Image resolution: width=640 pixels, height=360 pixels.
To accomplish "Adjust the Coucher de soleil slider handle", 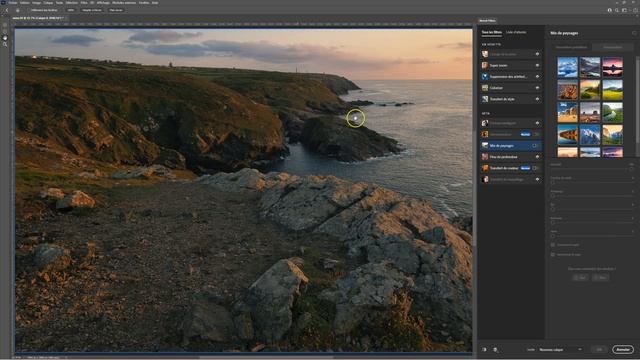I will [553, 182].
